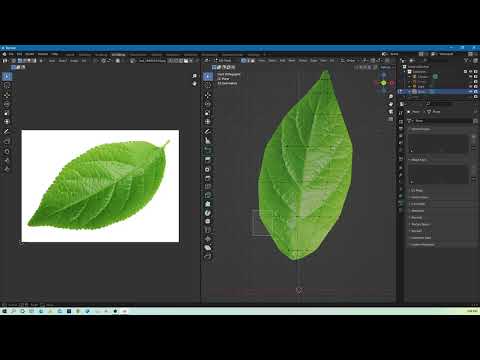Select the Inset Faces tool

[x=208, y=169]
